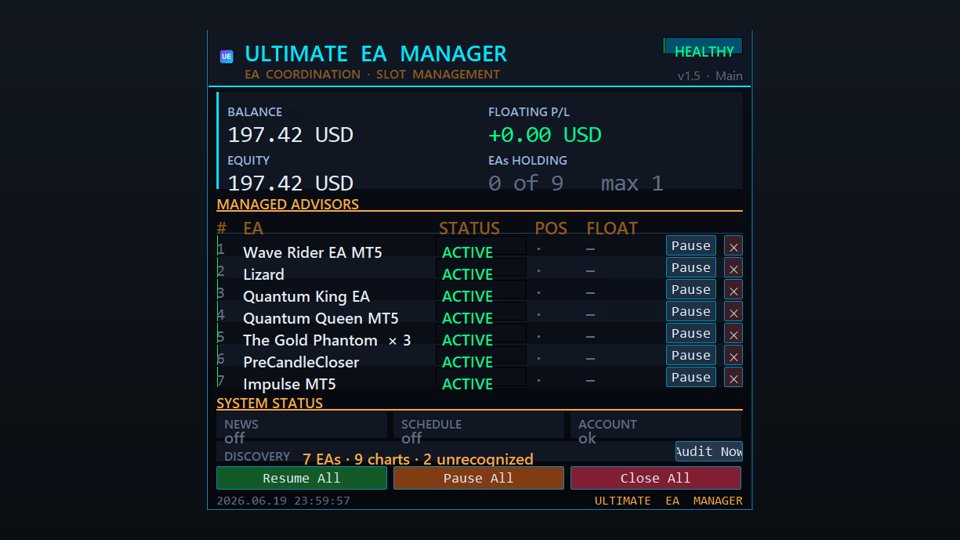Click '7 EAs · 9 charts · 2 unrecognized' text
Screen dimensions: 960x540
[x=418, y=459]
